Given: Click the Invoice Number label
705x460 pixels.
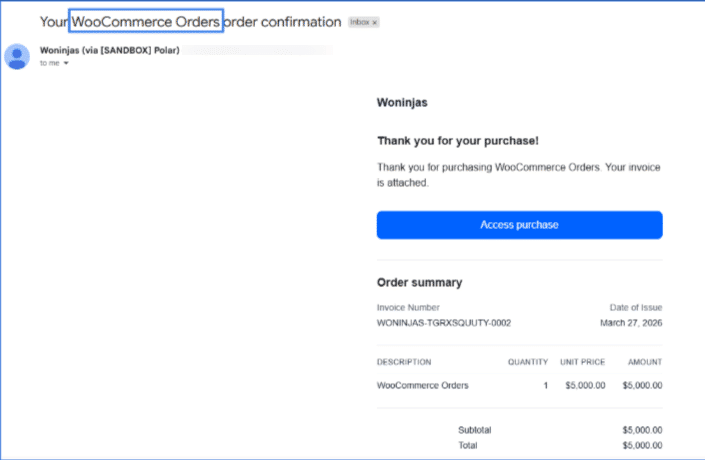Looking at the screenshot, I should pos(408,308).
